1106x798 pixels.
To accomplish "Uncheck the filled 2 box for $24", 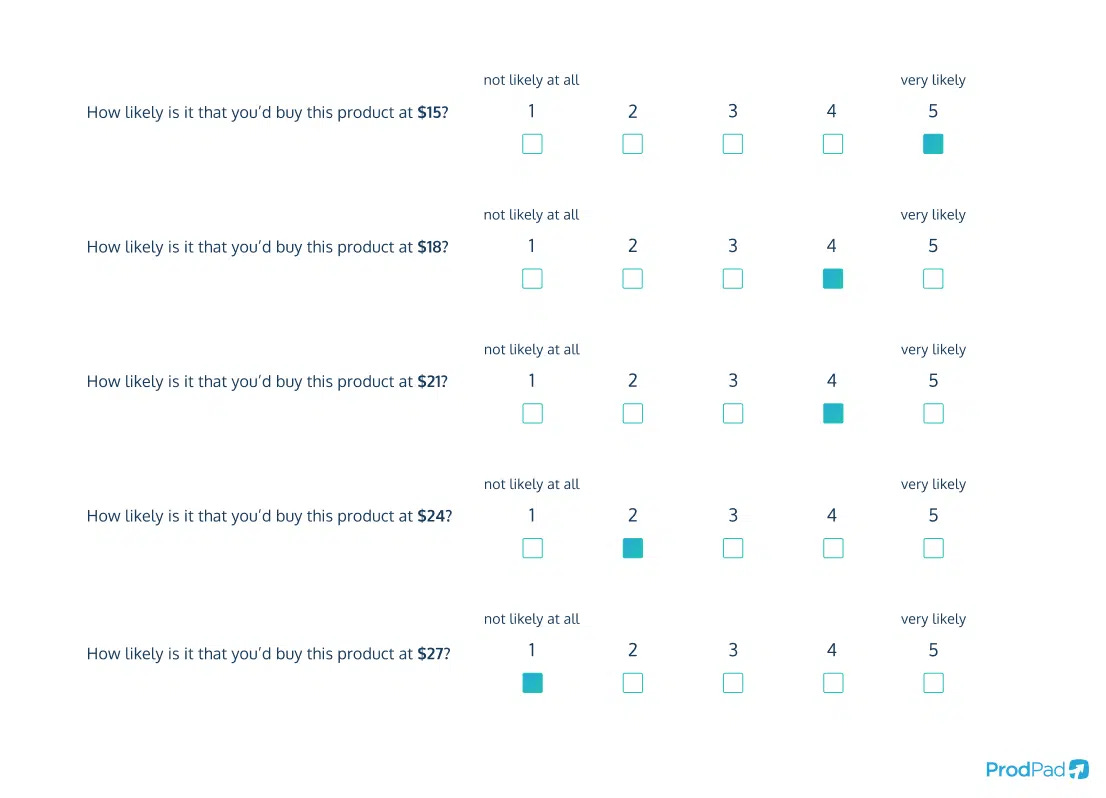I will click(633, 548).
